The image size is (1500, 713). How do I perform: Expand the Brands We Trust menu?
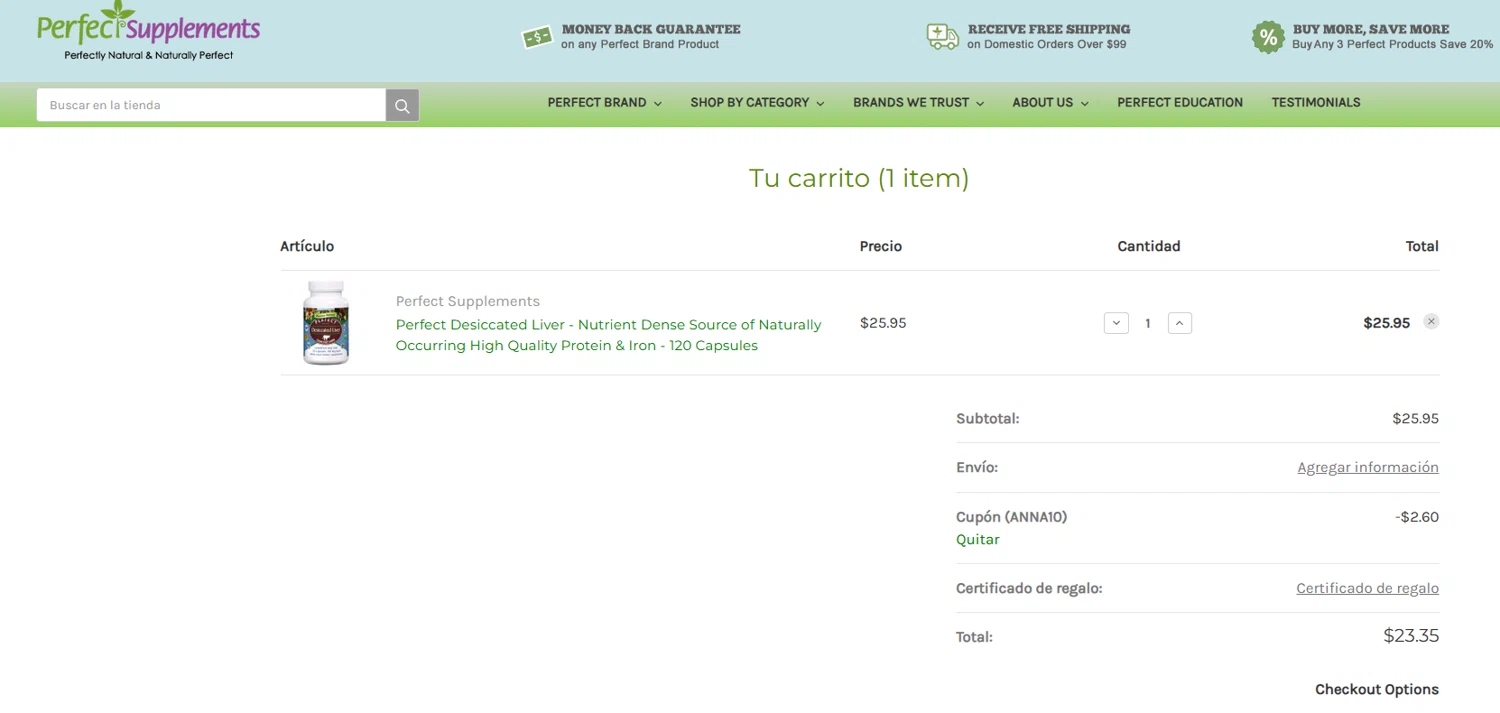pyautogui.click(x=918, y=103)
